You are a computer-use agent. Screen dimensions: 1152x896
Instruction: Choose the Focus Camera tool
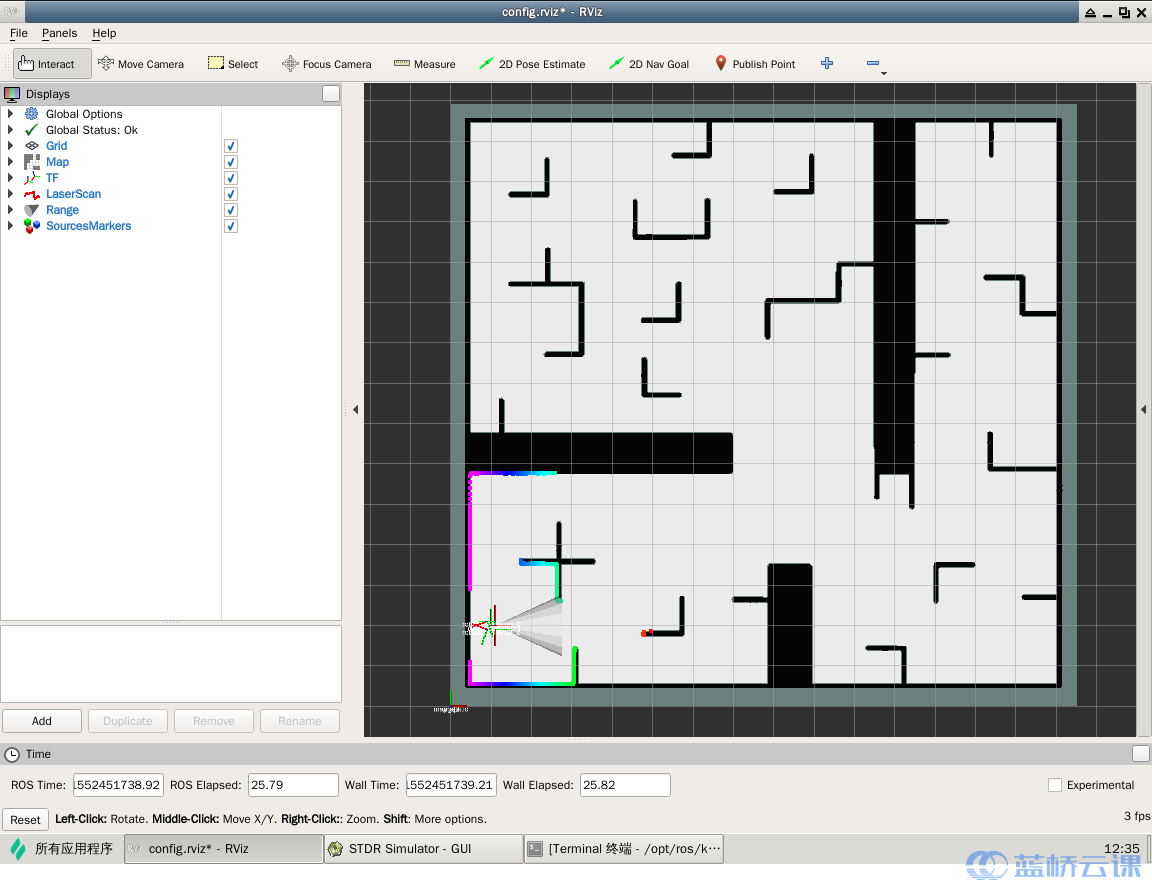(326, 64)
